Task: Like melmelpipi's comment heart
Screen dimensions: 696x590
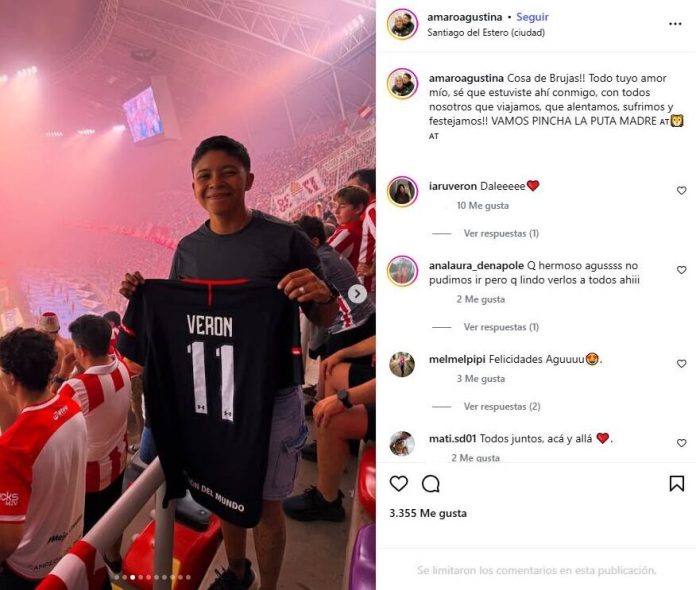Action: (x=681, y=364)
